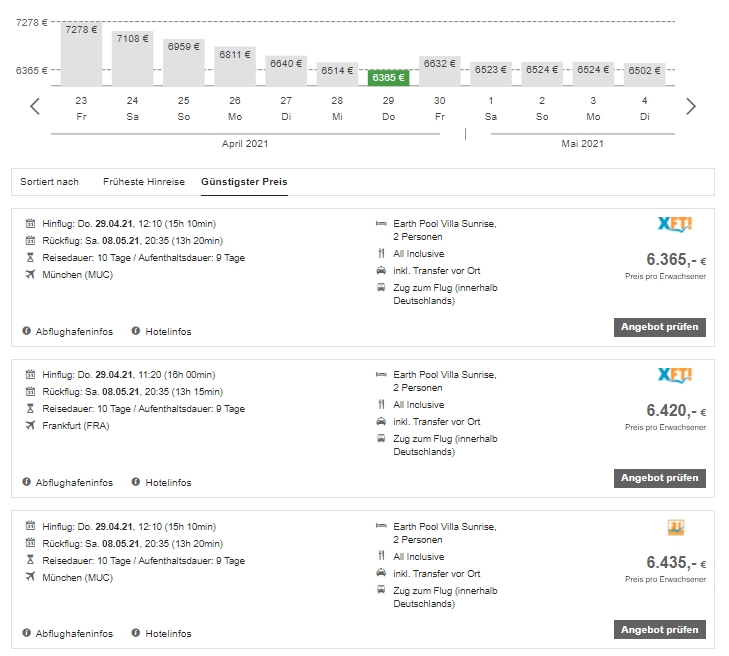
Task: Click the next dates right arrow
Action: coord(690,106)
